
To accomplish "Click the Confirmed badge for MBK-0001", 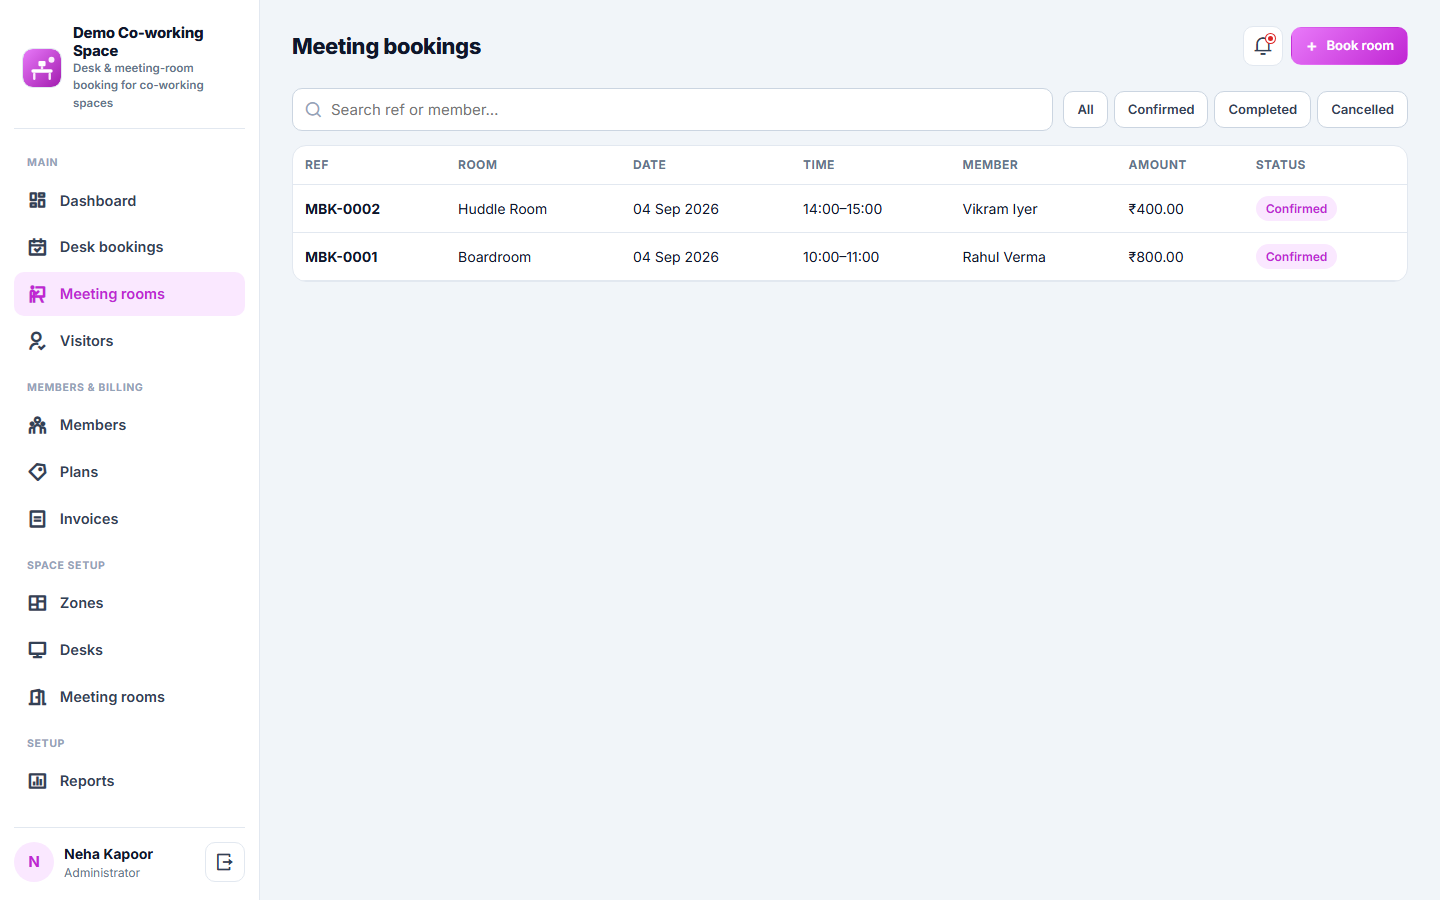I will click(1296, 257).
